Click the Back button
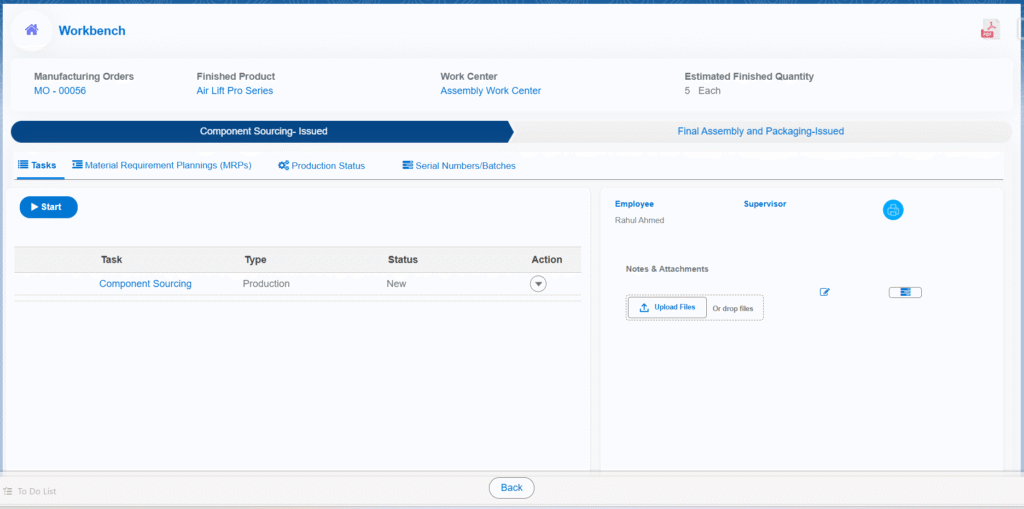The width and height of the screenshot is (1024, 509). [511, 488]
